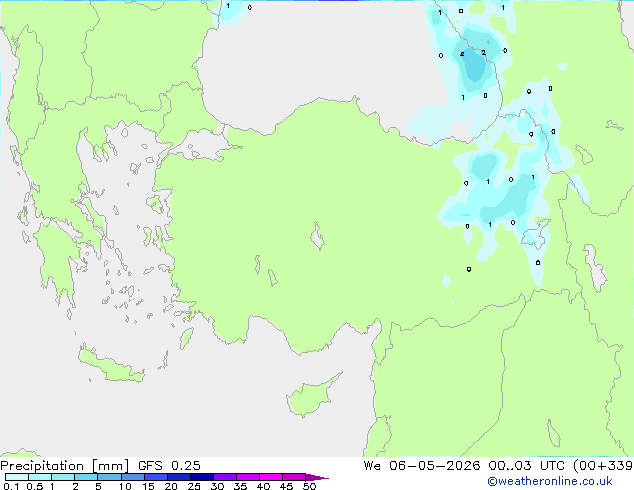This screenshot has width=634, height=490.
Task: Click the 'Precipitation [mm]' title text
Action: (x=64, y=466)
